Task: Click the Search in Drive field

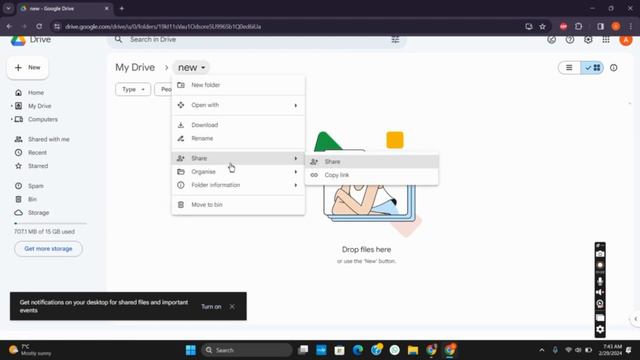Action: pyautogui.click(x=257, y=40)
